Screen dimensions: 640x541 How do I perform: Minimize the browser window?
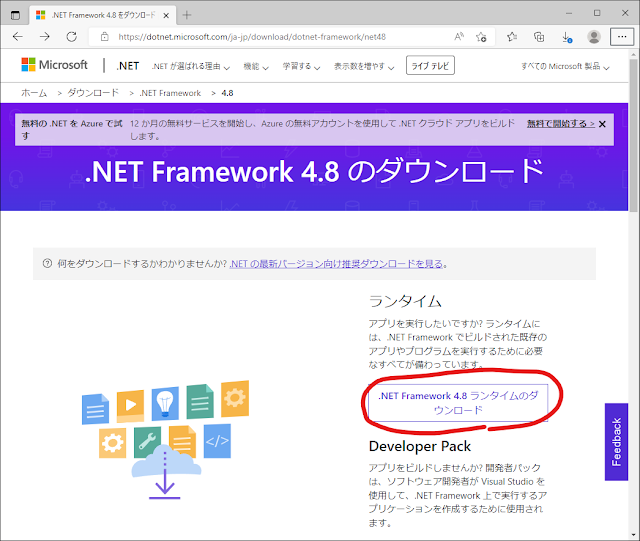point(569,13)
